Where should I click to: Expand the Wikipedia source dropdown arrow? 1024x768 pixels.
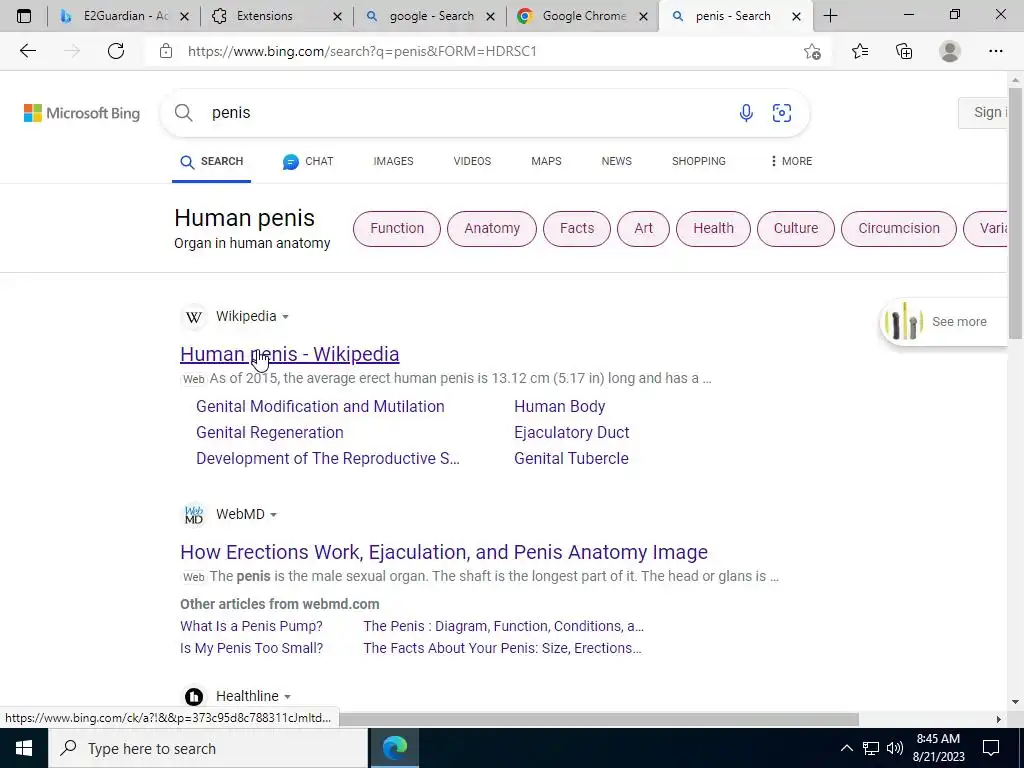coord(285,317)
